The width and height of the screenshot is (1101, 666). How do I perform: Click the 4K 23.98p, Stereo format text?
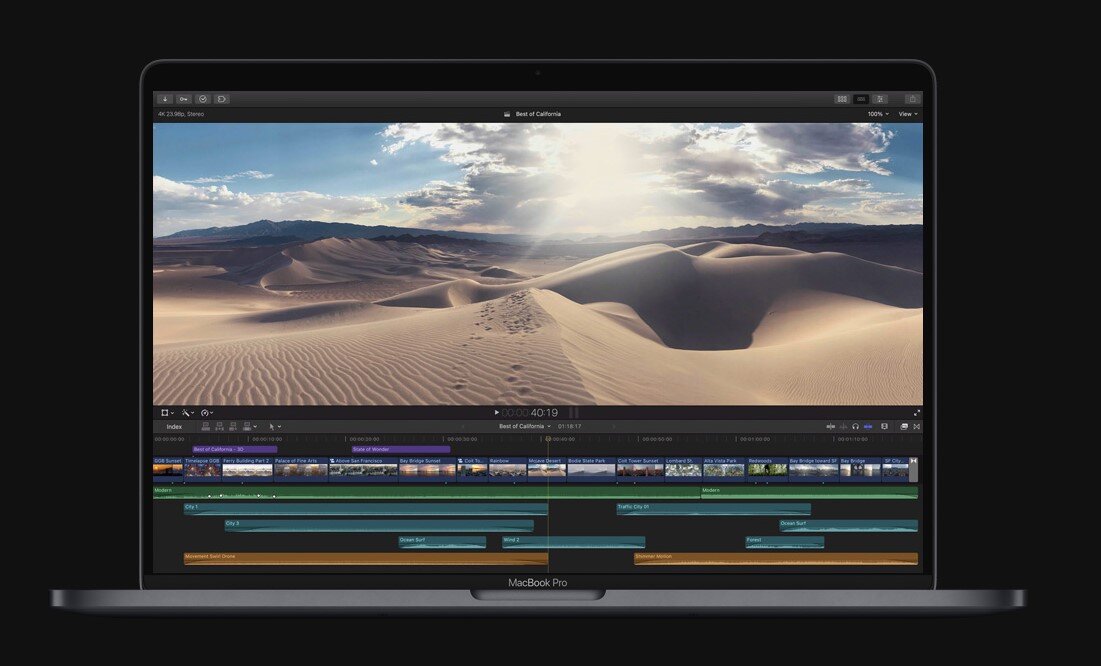pos(181,114)
